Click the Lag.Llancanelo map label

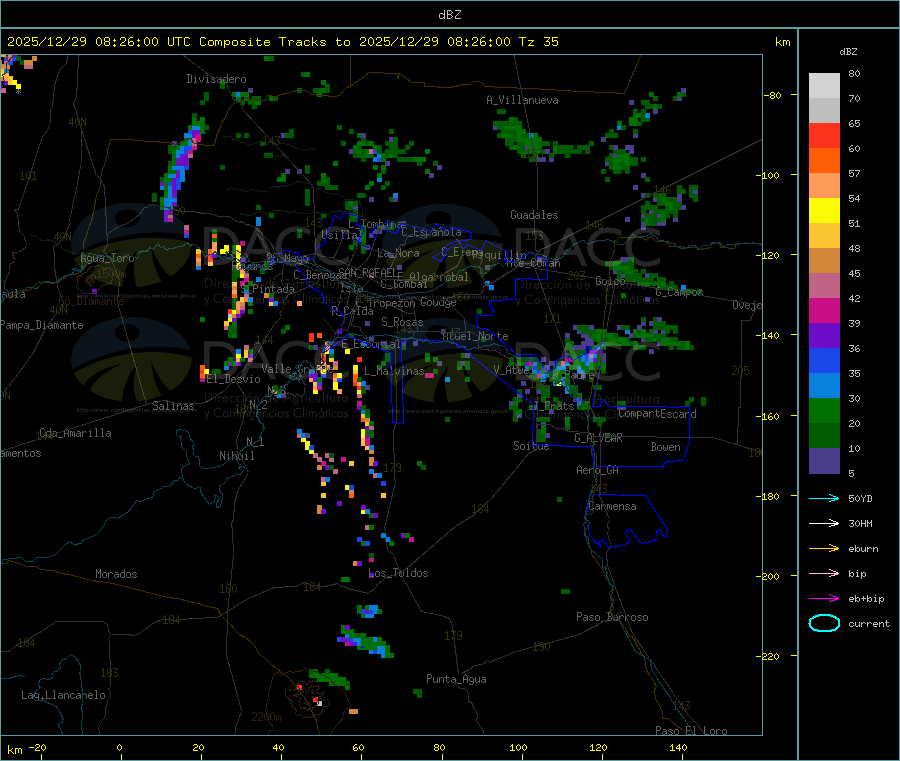tap(63, 695)
